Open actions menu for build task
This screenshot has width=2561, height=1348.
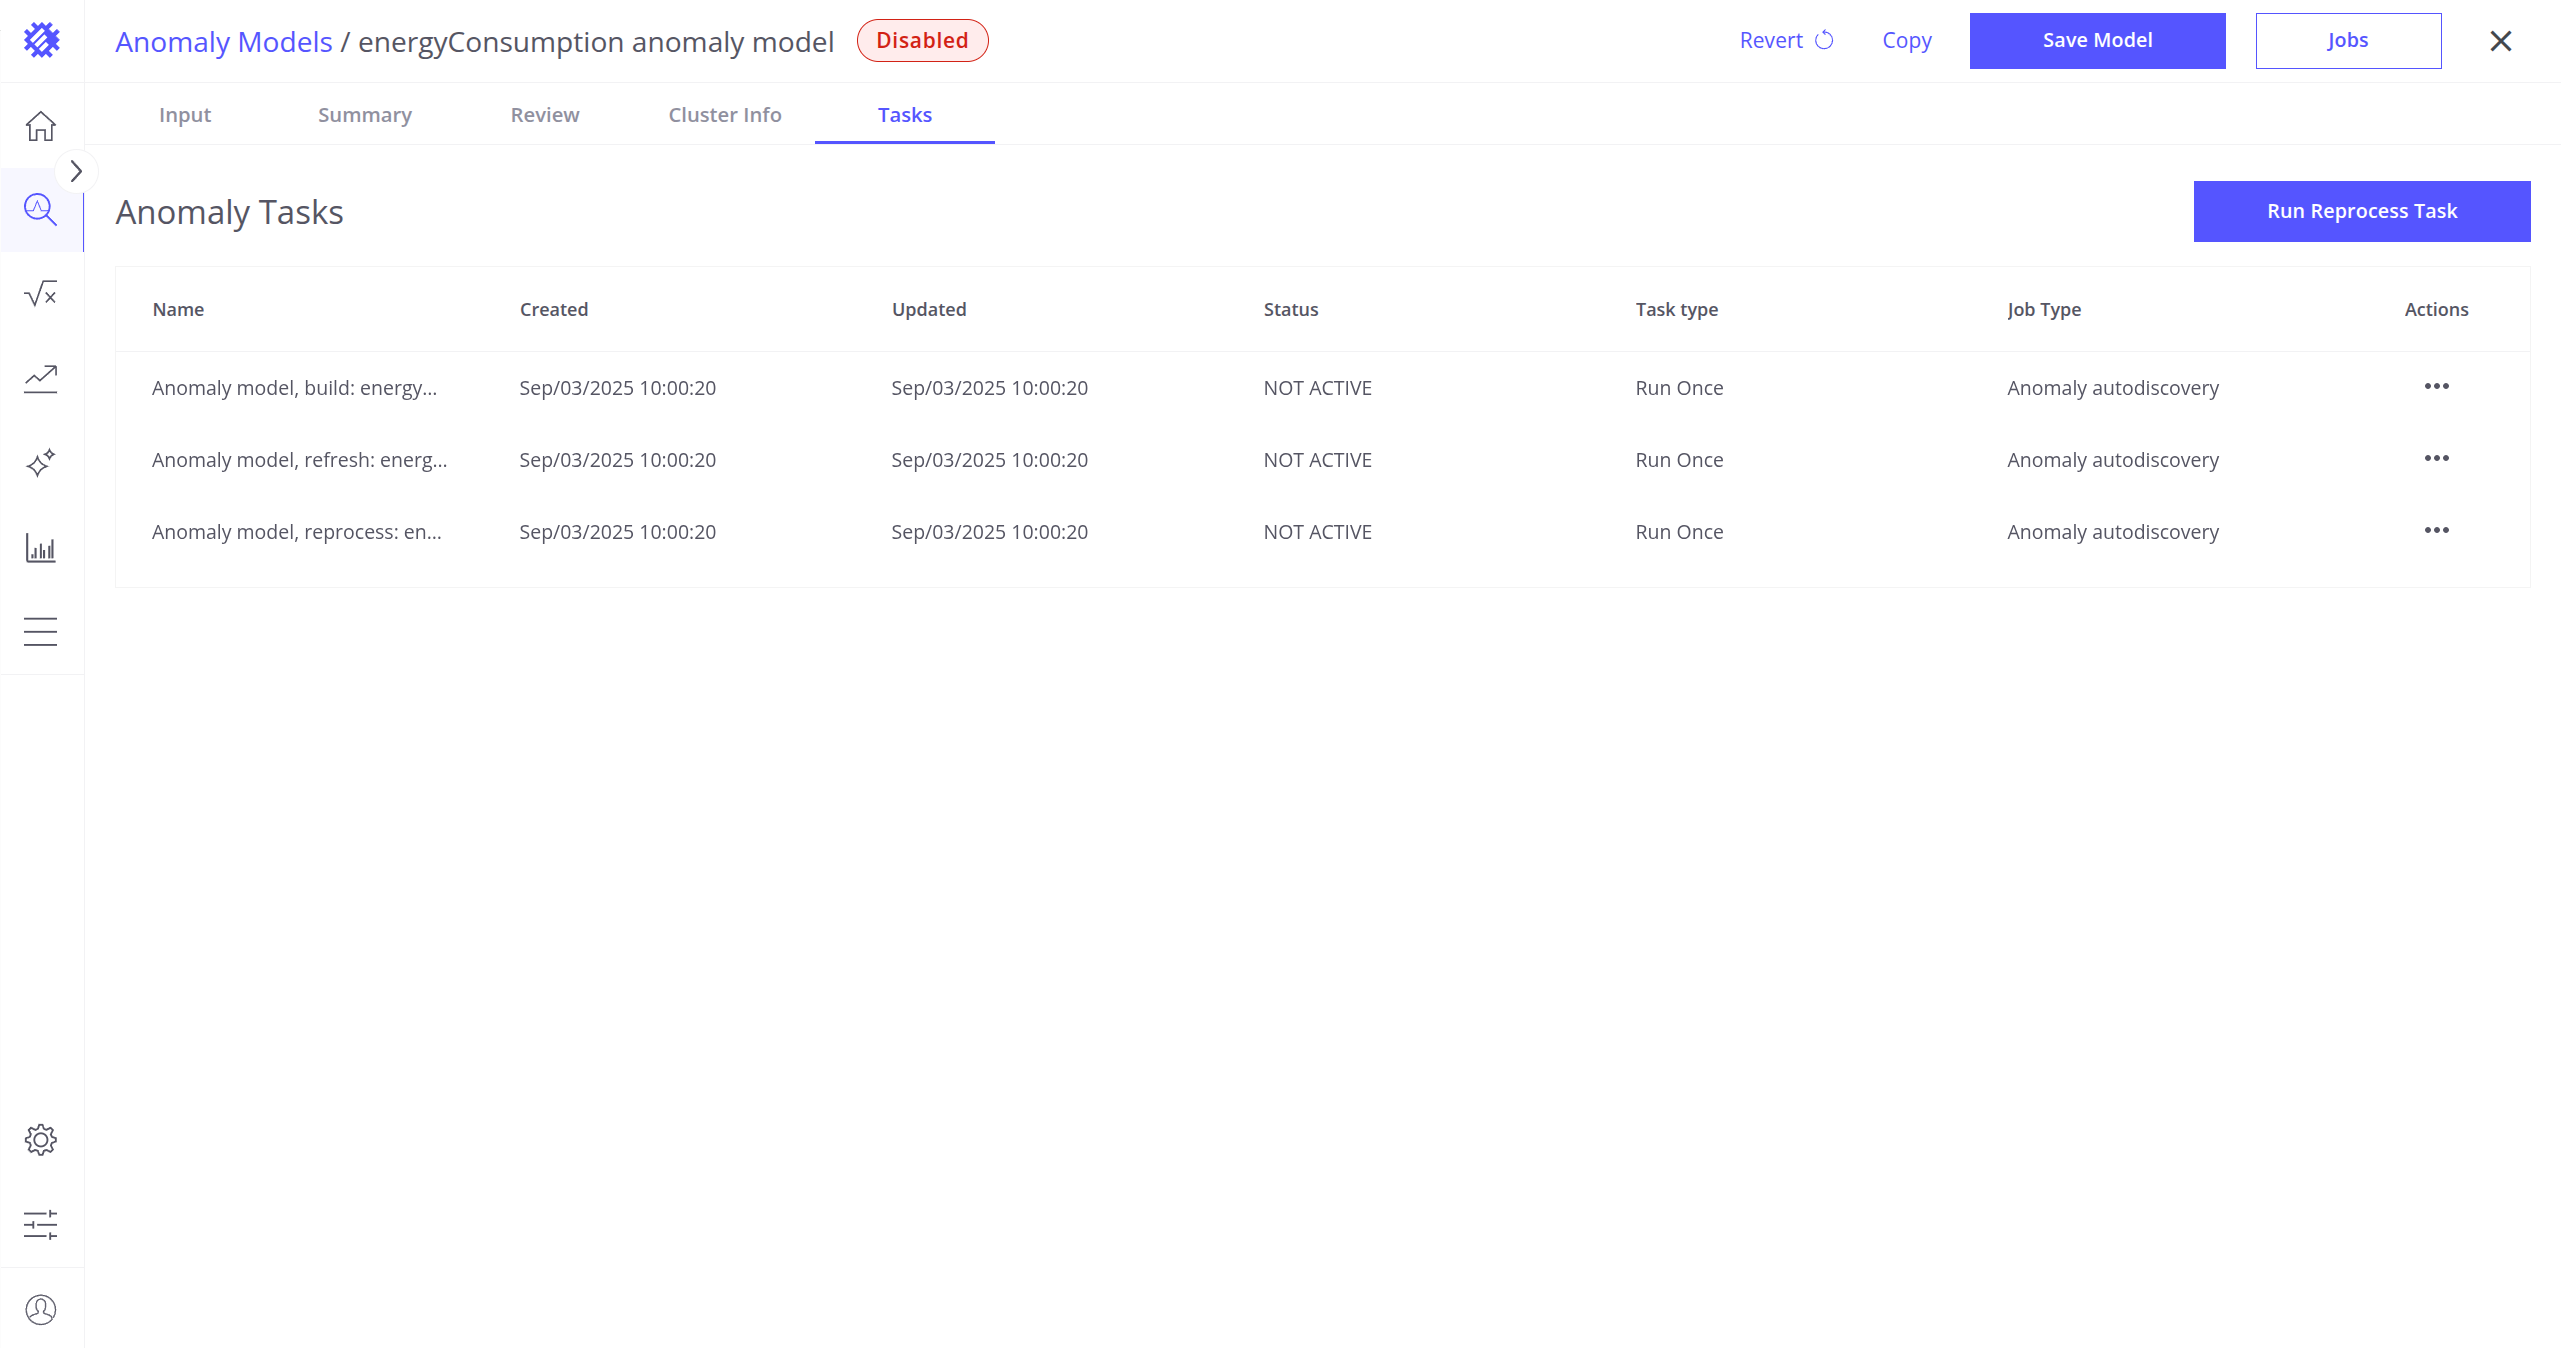pos(2436,387)
